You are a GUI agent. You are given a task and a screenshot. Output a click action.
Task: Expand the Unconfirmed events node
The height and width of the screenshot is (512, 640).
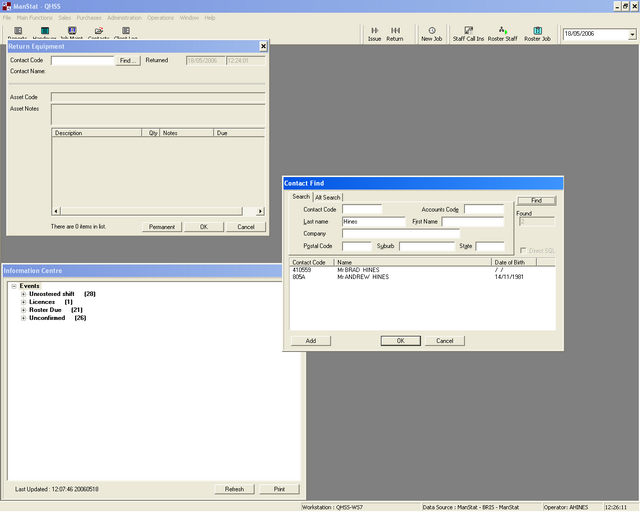(23, 318)
